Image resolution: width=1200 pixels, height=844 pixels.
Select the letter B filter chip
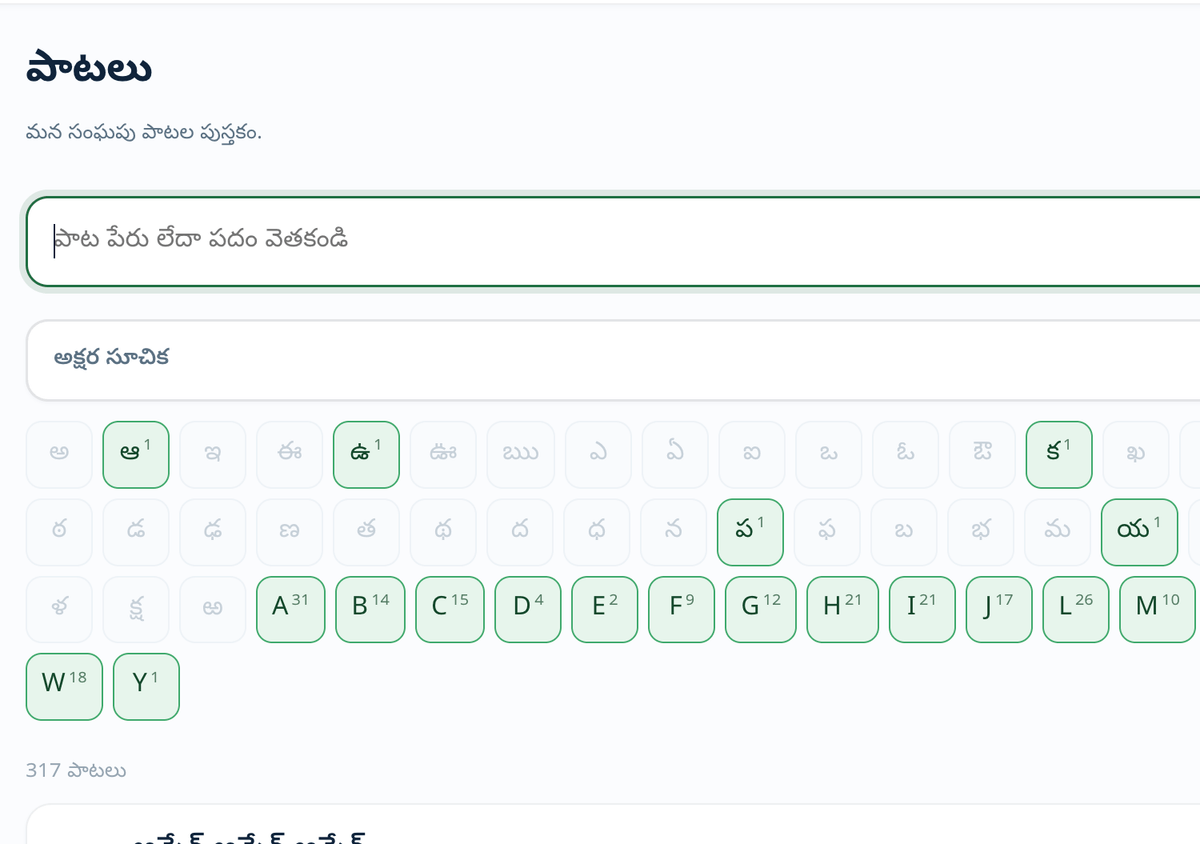(370, 609)
